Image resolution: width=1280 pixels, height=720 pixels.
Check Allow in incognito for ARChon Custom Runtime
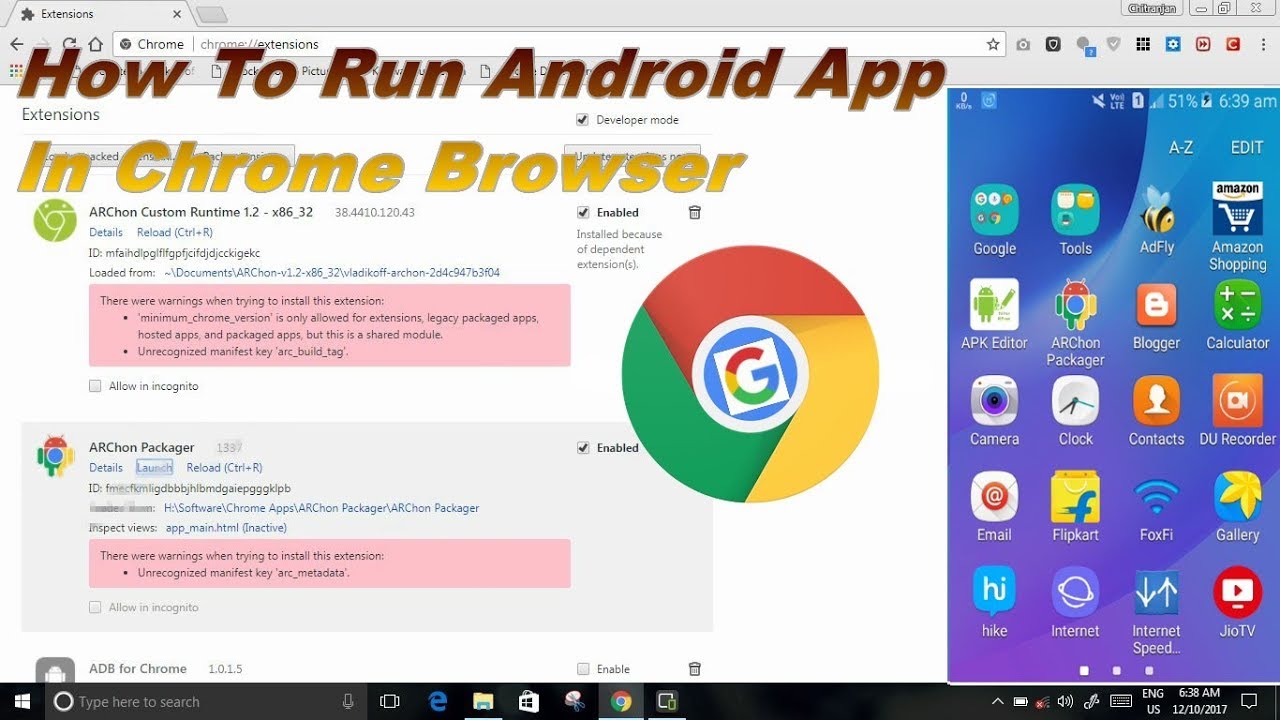coord(95,386)
